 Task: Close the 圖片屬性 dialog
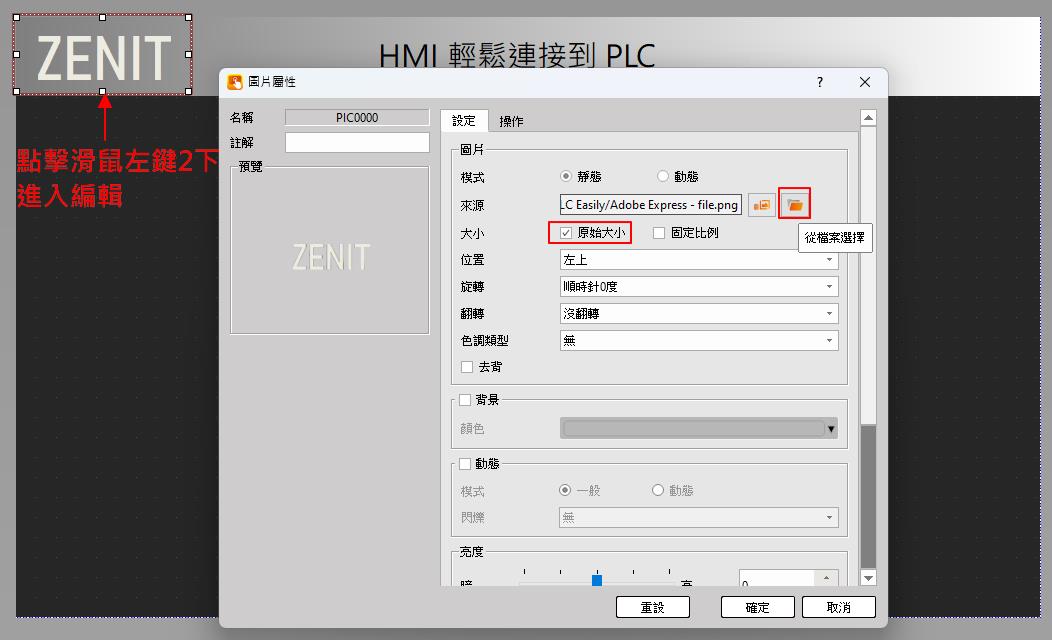pos(865,82)
